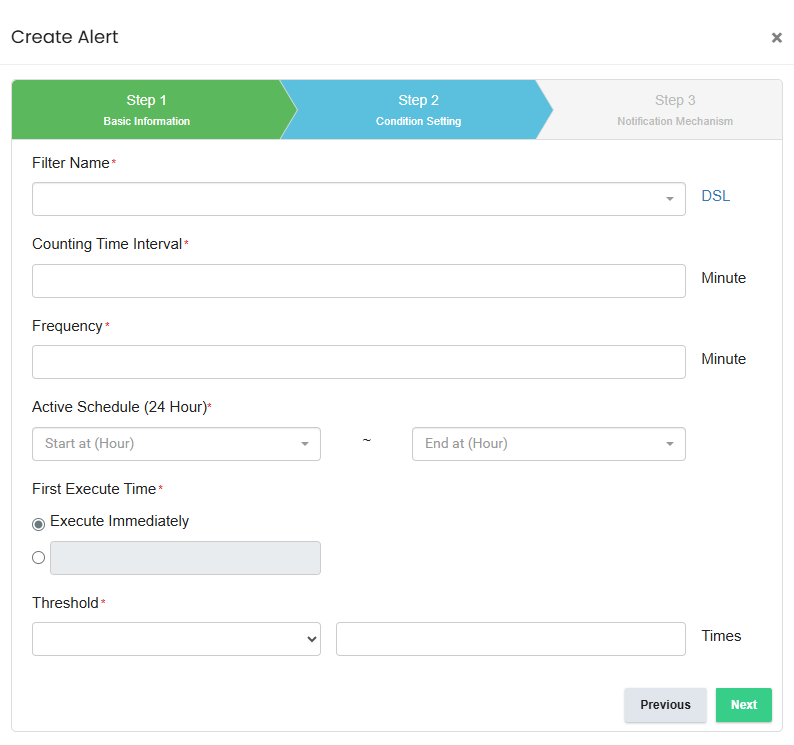
Task: Open the Filter Name dropdown
Action: 359,199
